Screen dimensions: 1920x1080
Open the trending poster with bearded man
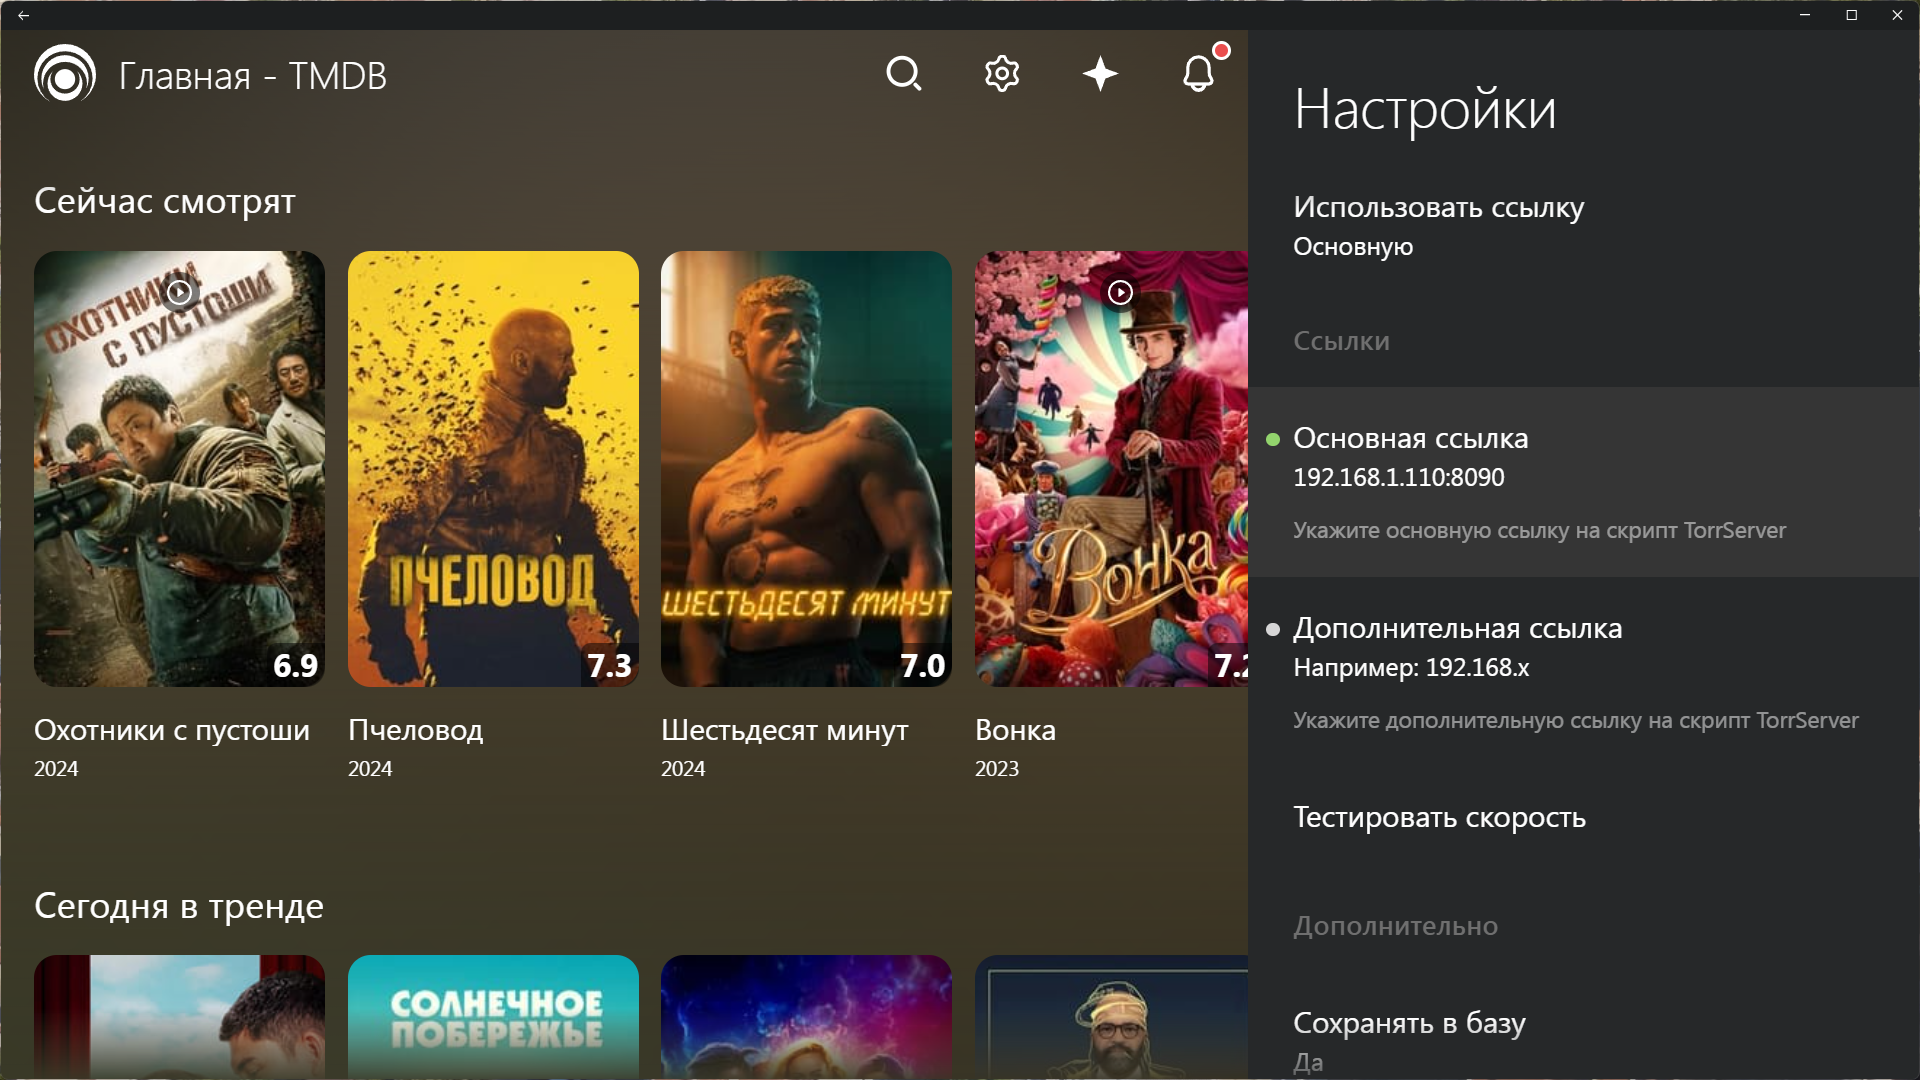coord(1111,1017)
